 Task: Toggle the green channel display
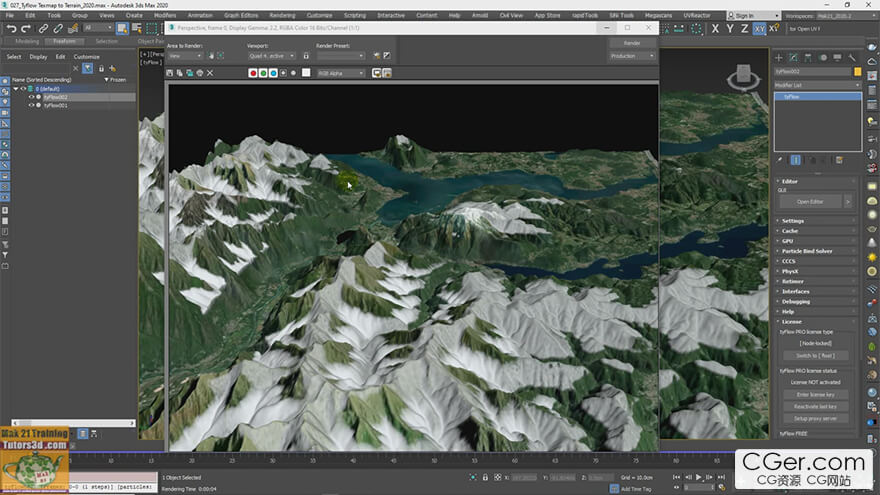click(263, 73)
